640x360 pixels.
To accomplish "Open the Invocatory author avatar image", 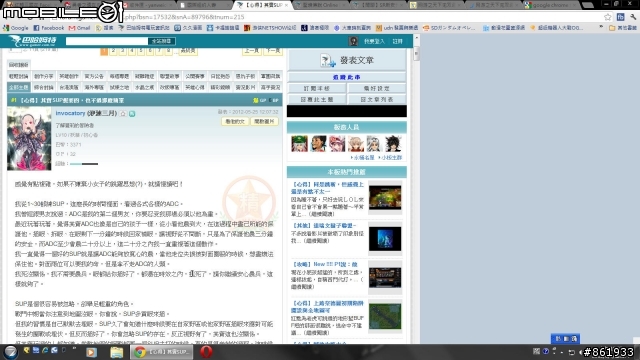I will (29, 139).
